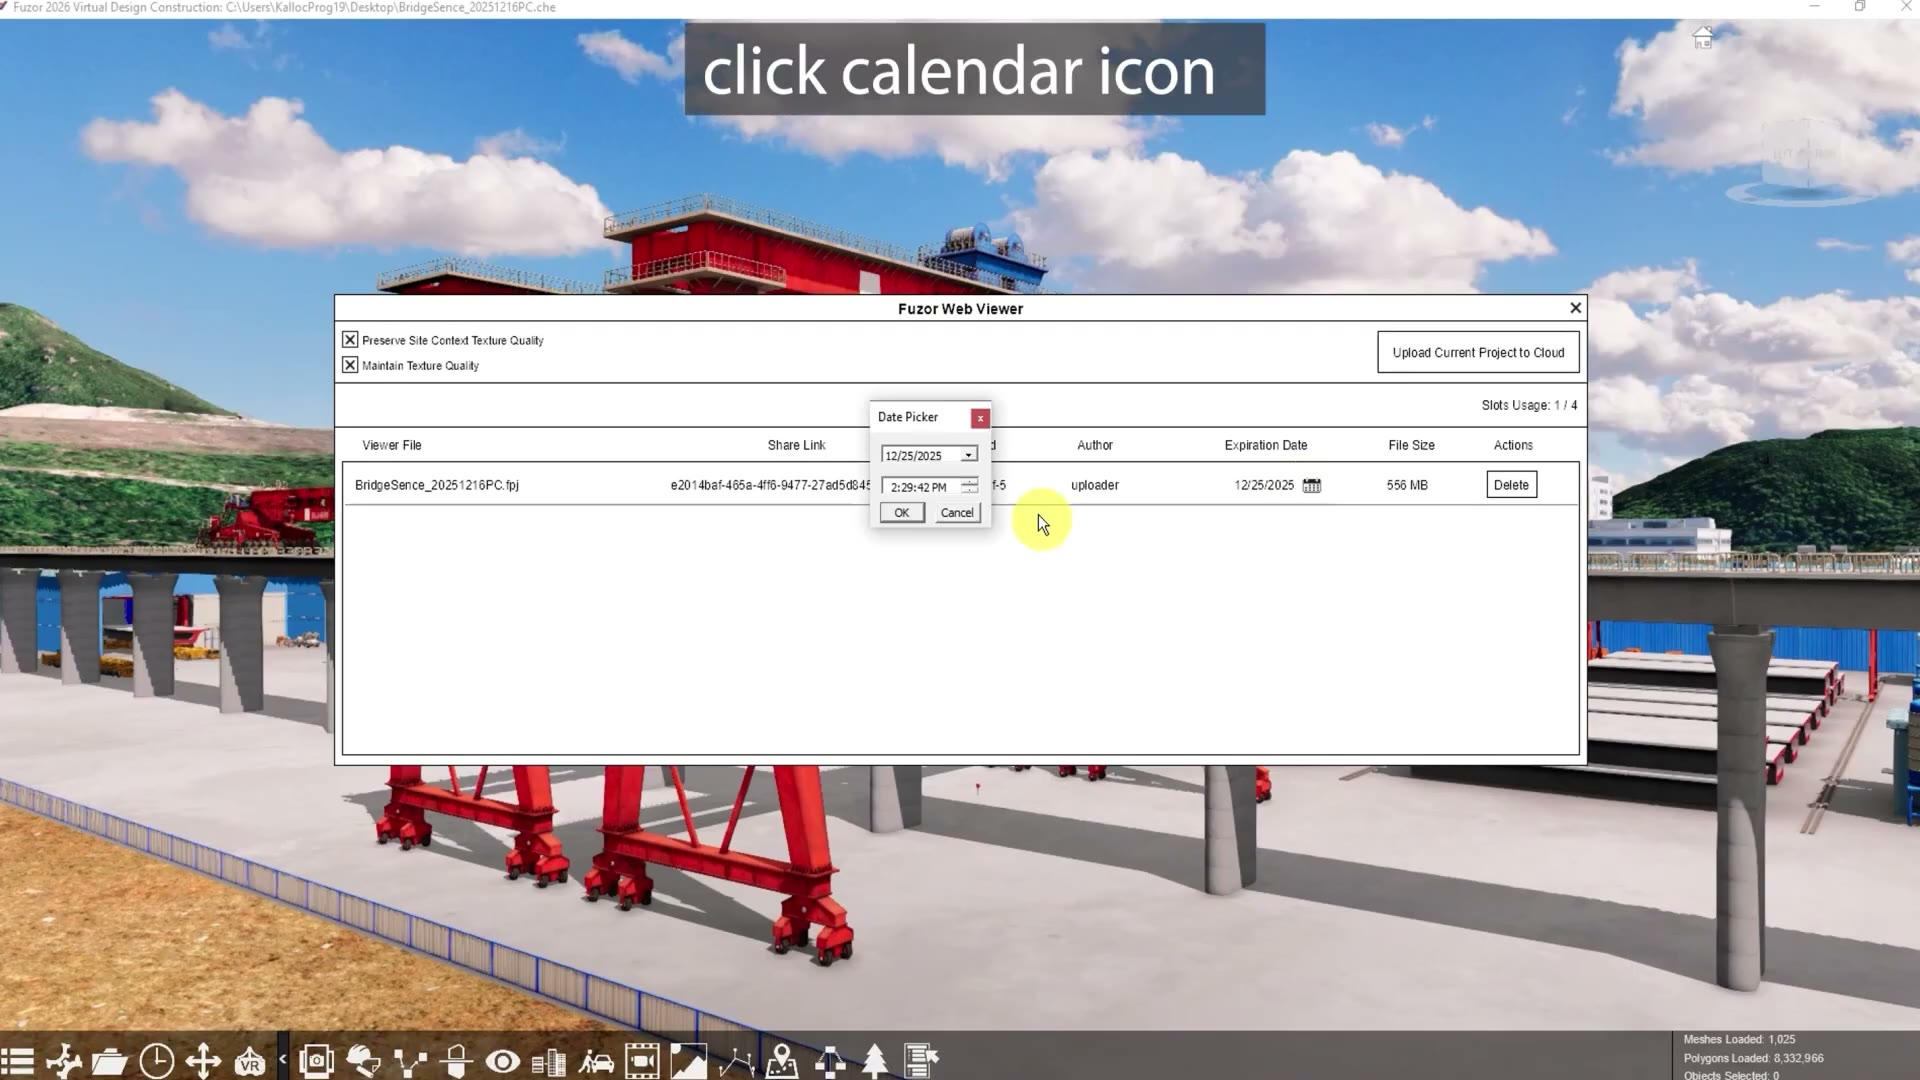
Task: Click the Expiration Date column header
Action: point(1266,445)
